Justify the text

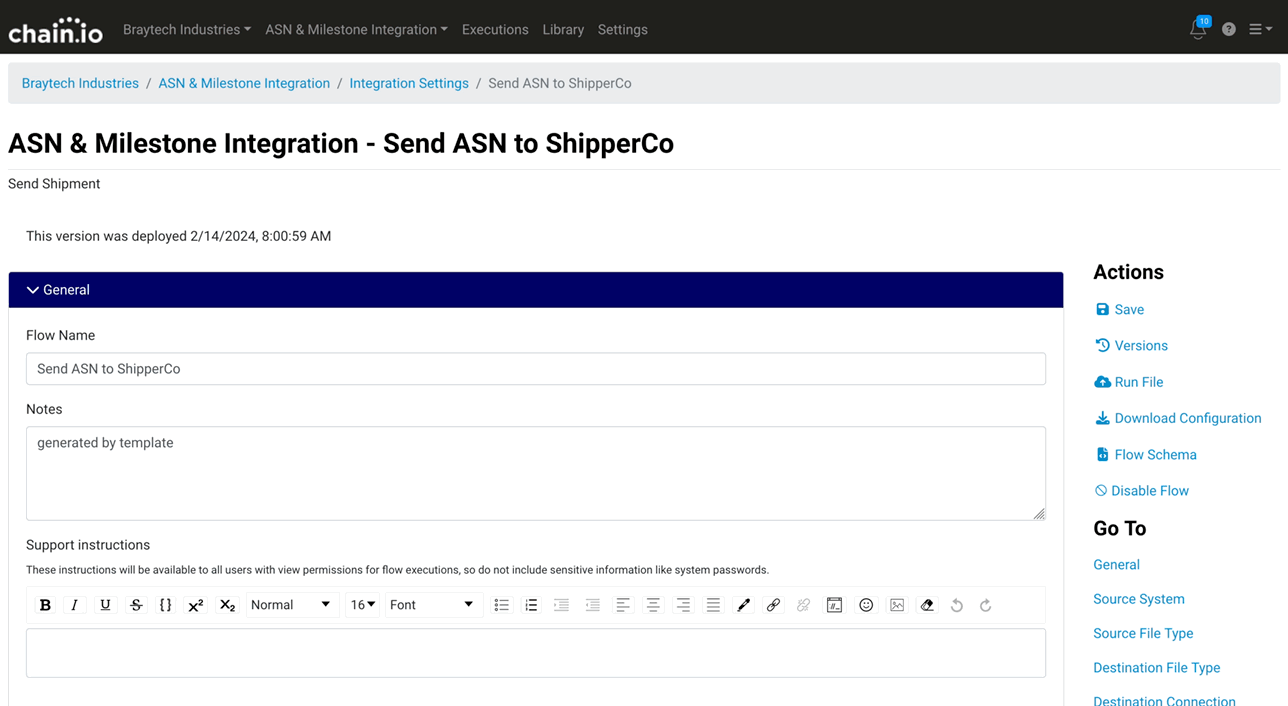click(x=713, y=605)
